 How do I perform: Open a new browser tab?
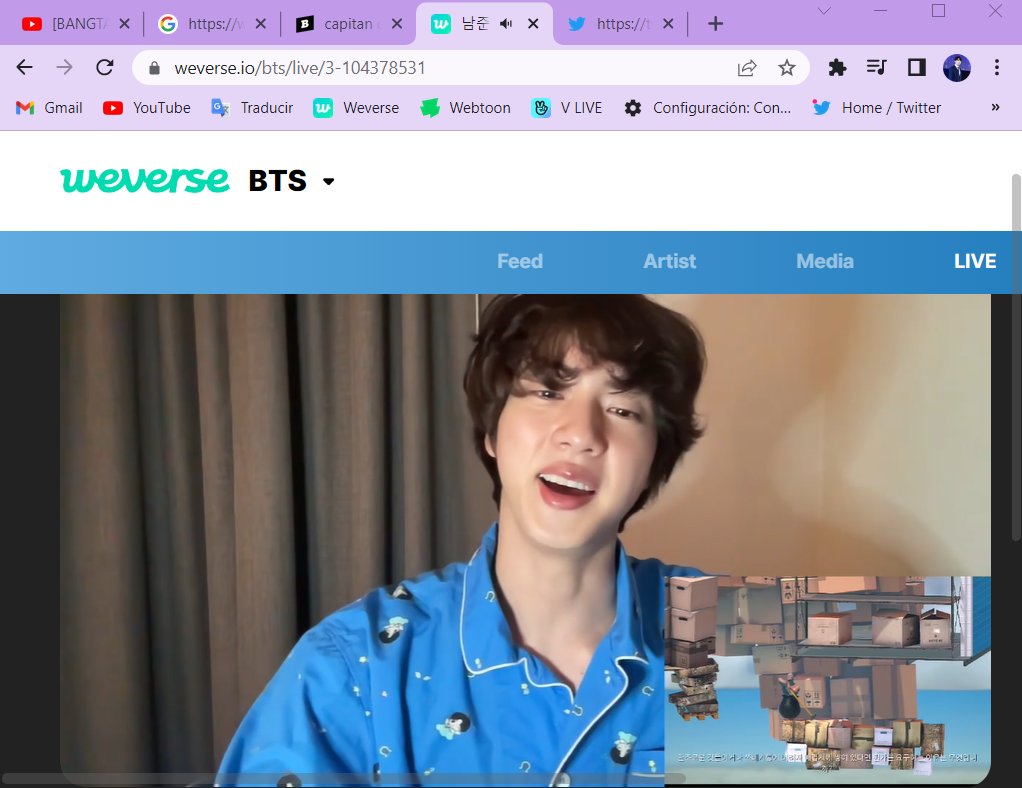tap(715, 24)
